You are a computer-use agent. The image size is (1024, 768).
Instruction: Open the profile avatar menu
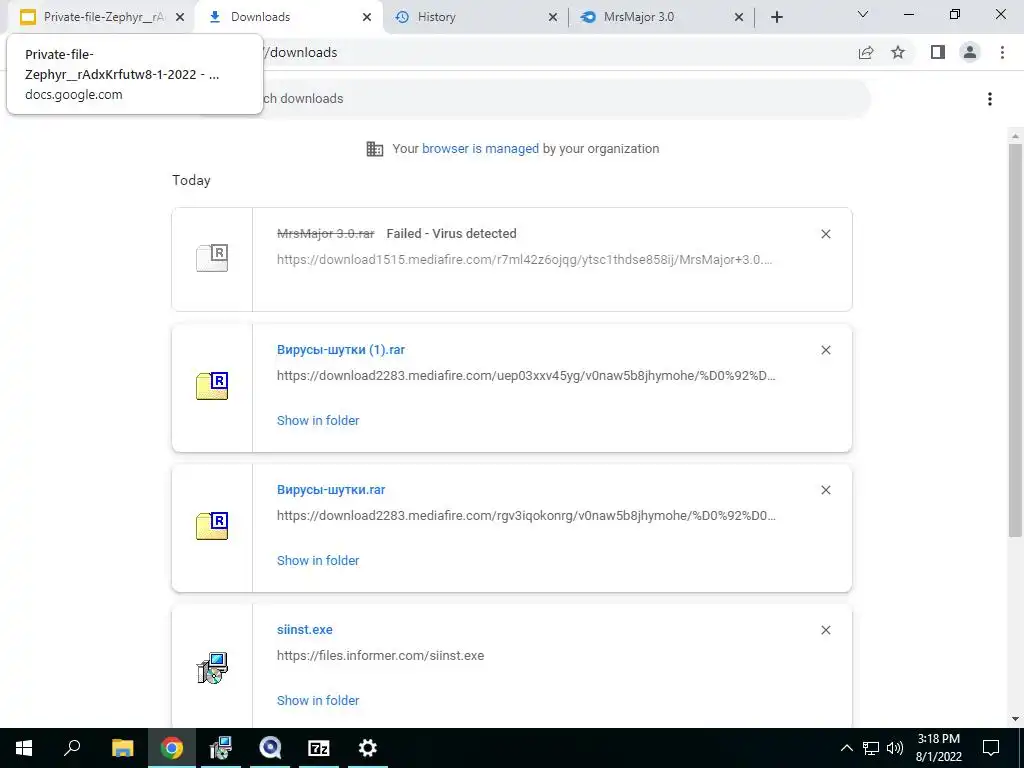[970, 52]
